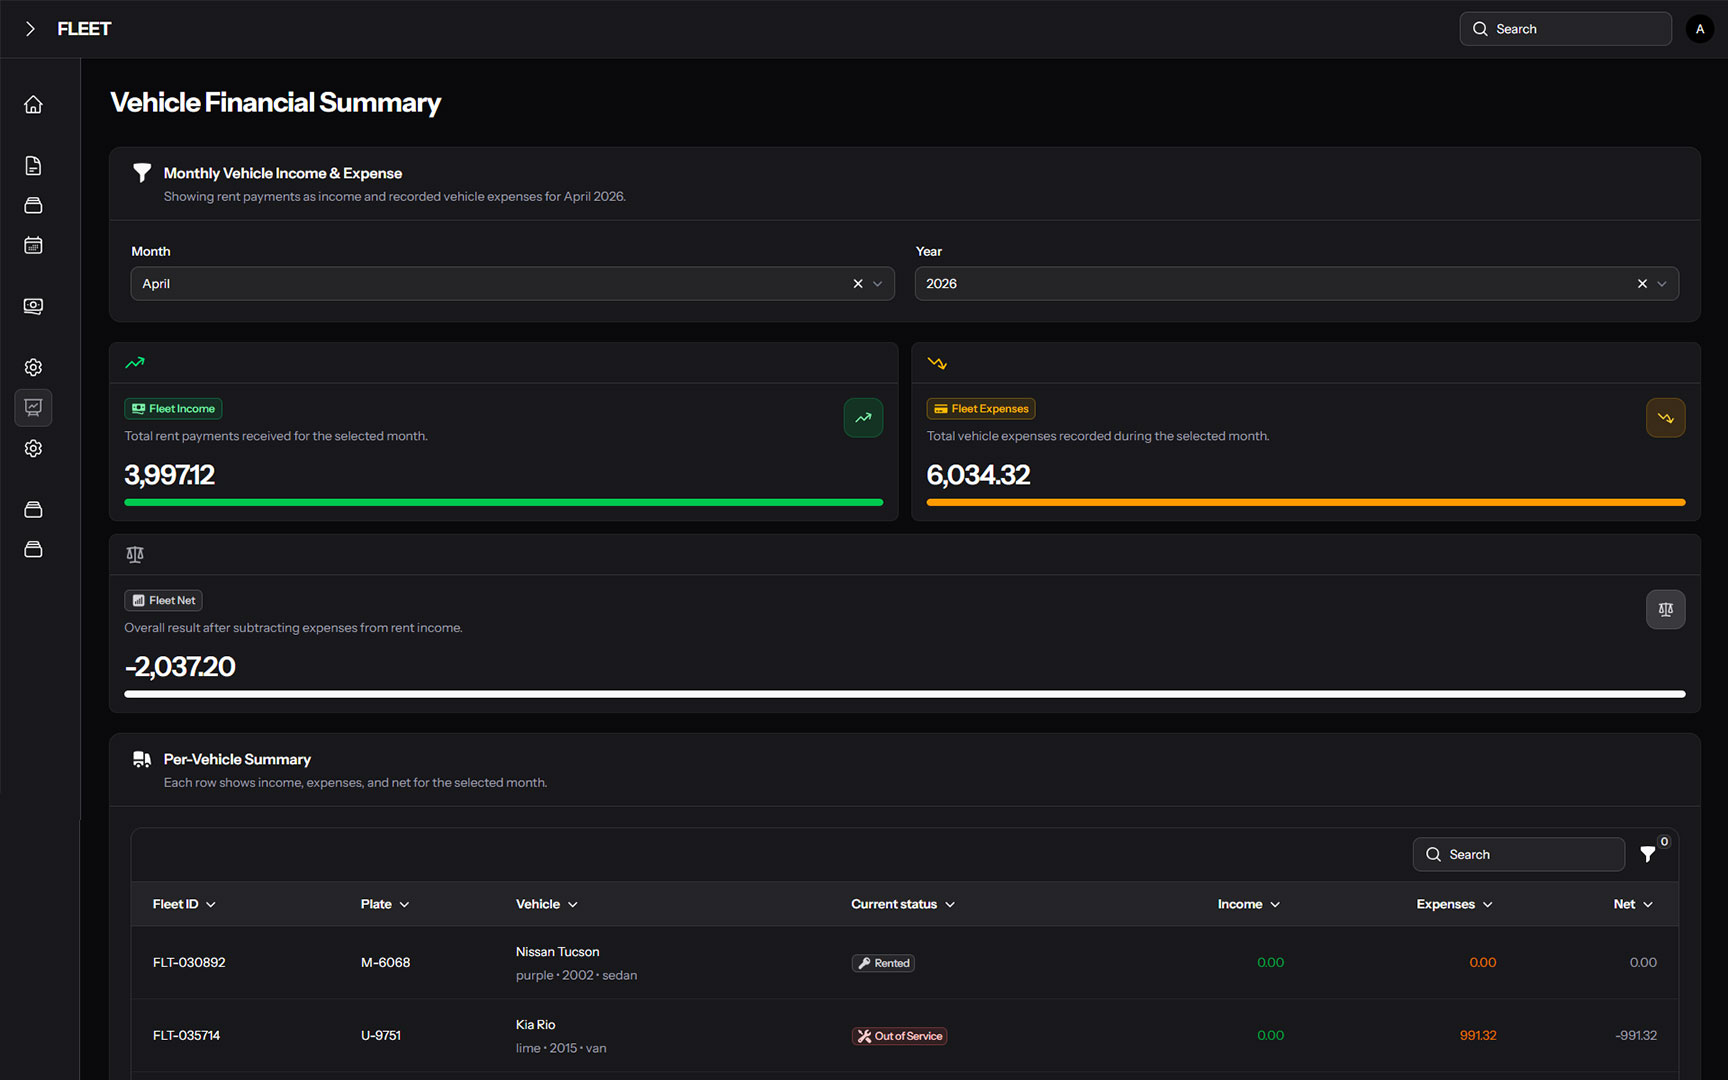
Task: Expand the Month field chevron arrow
Action: [x=877, y=284]
